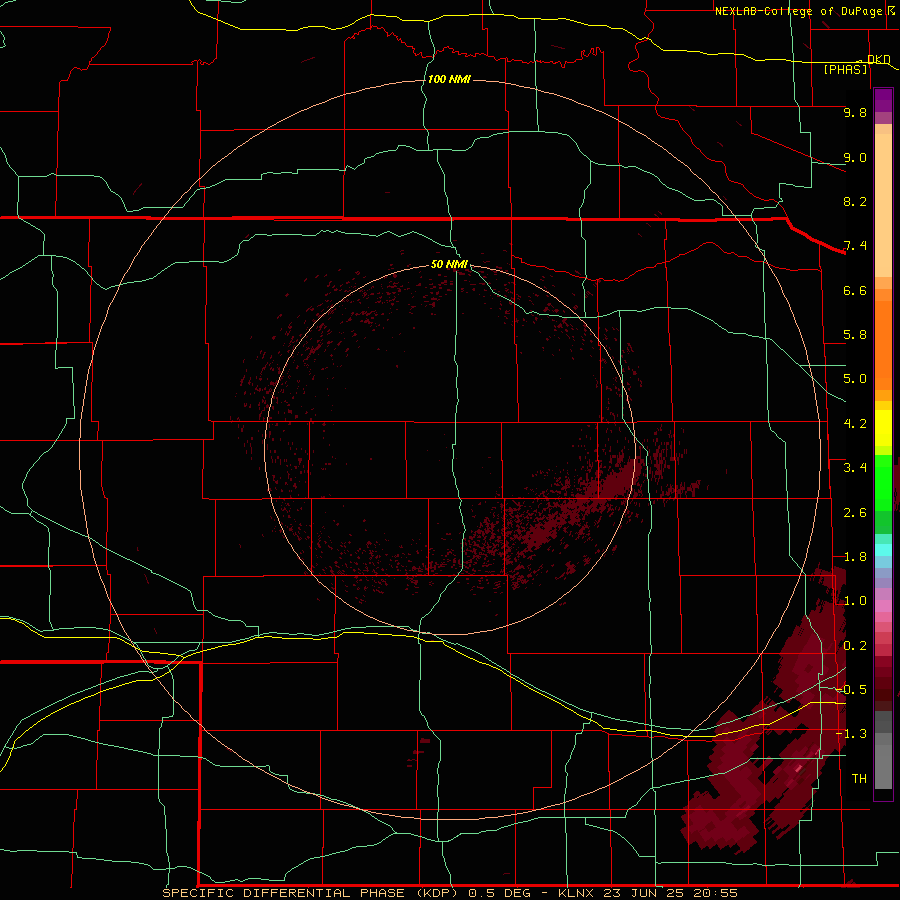Click the 9.8 value on color scale

(855, 112)
